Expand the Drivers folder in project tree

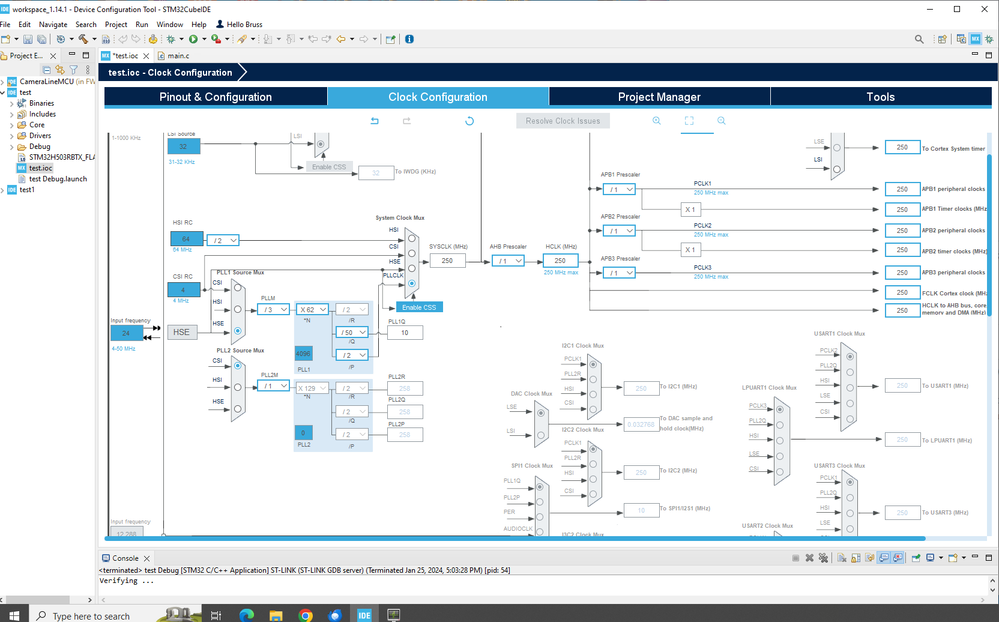coord(12,135)
